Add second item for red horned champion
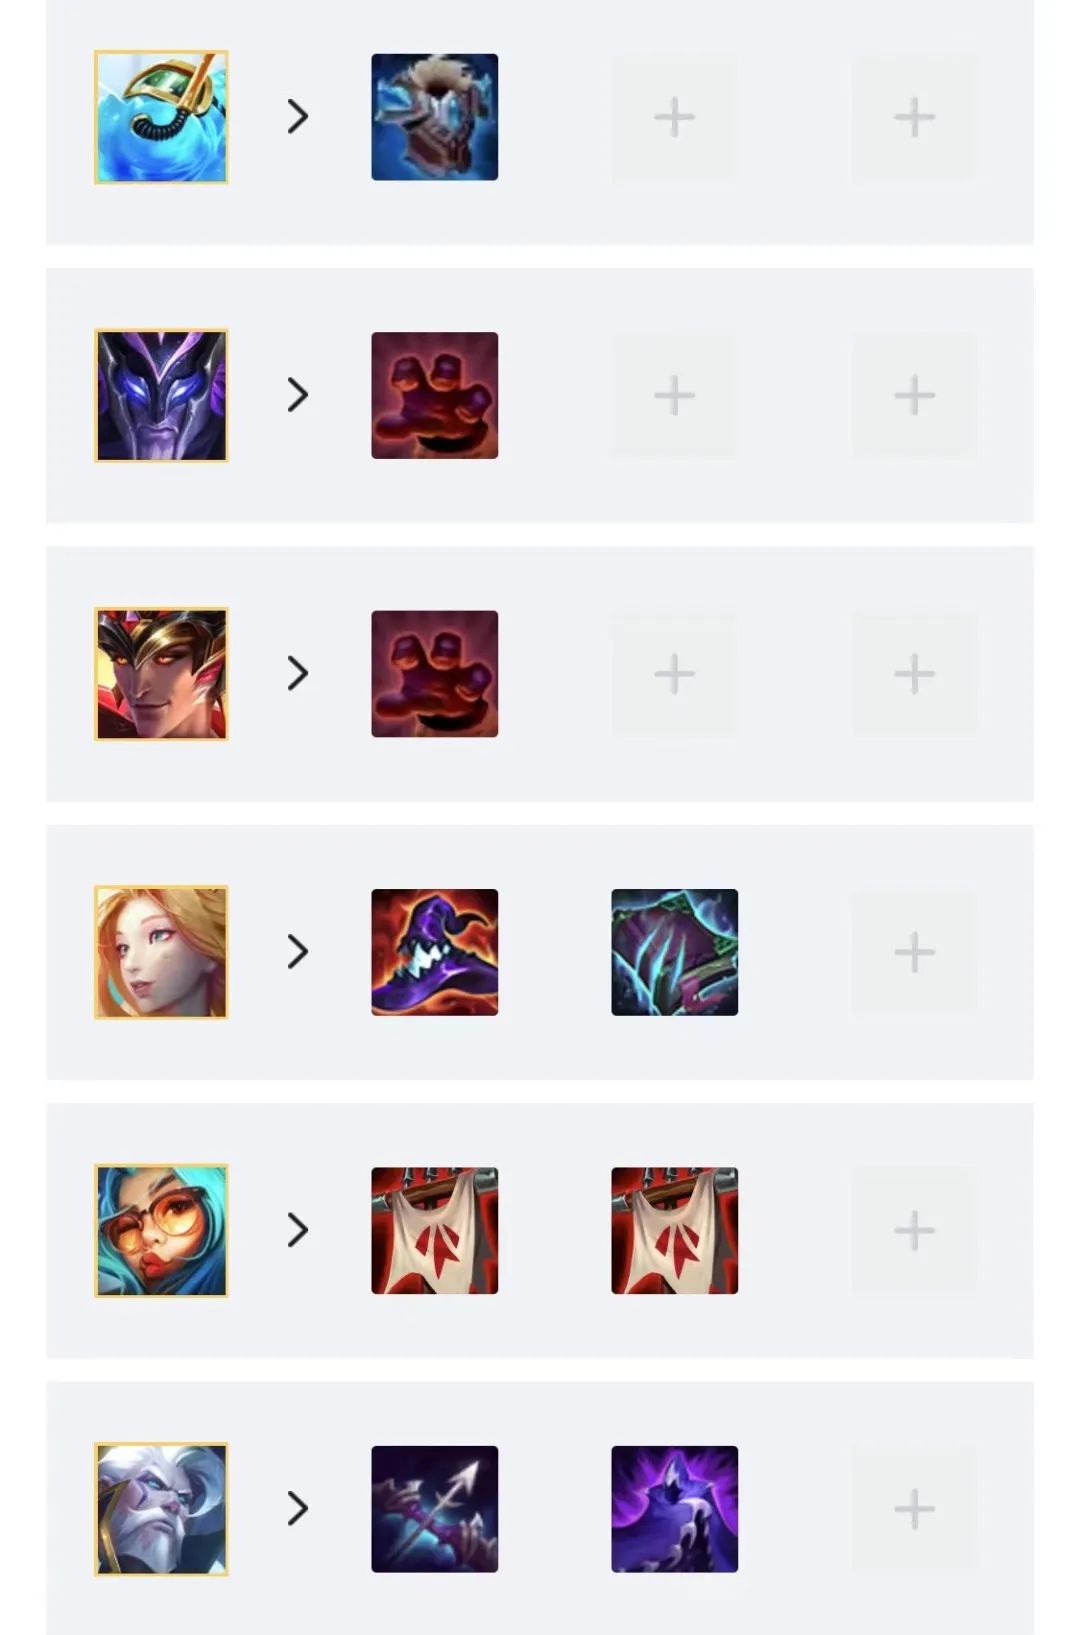1080x1635 pixels. click(675, 674)
